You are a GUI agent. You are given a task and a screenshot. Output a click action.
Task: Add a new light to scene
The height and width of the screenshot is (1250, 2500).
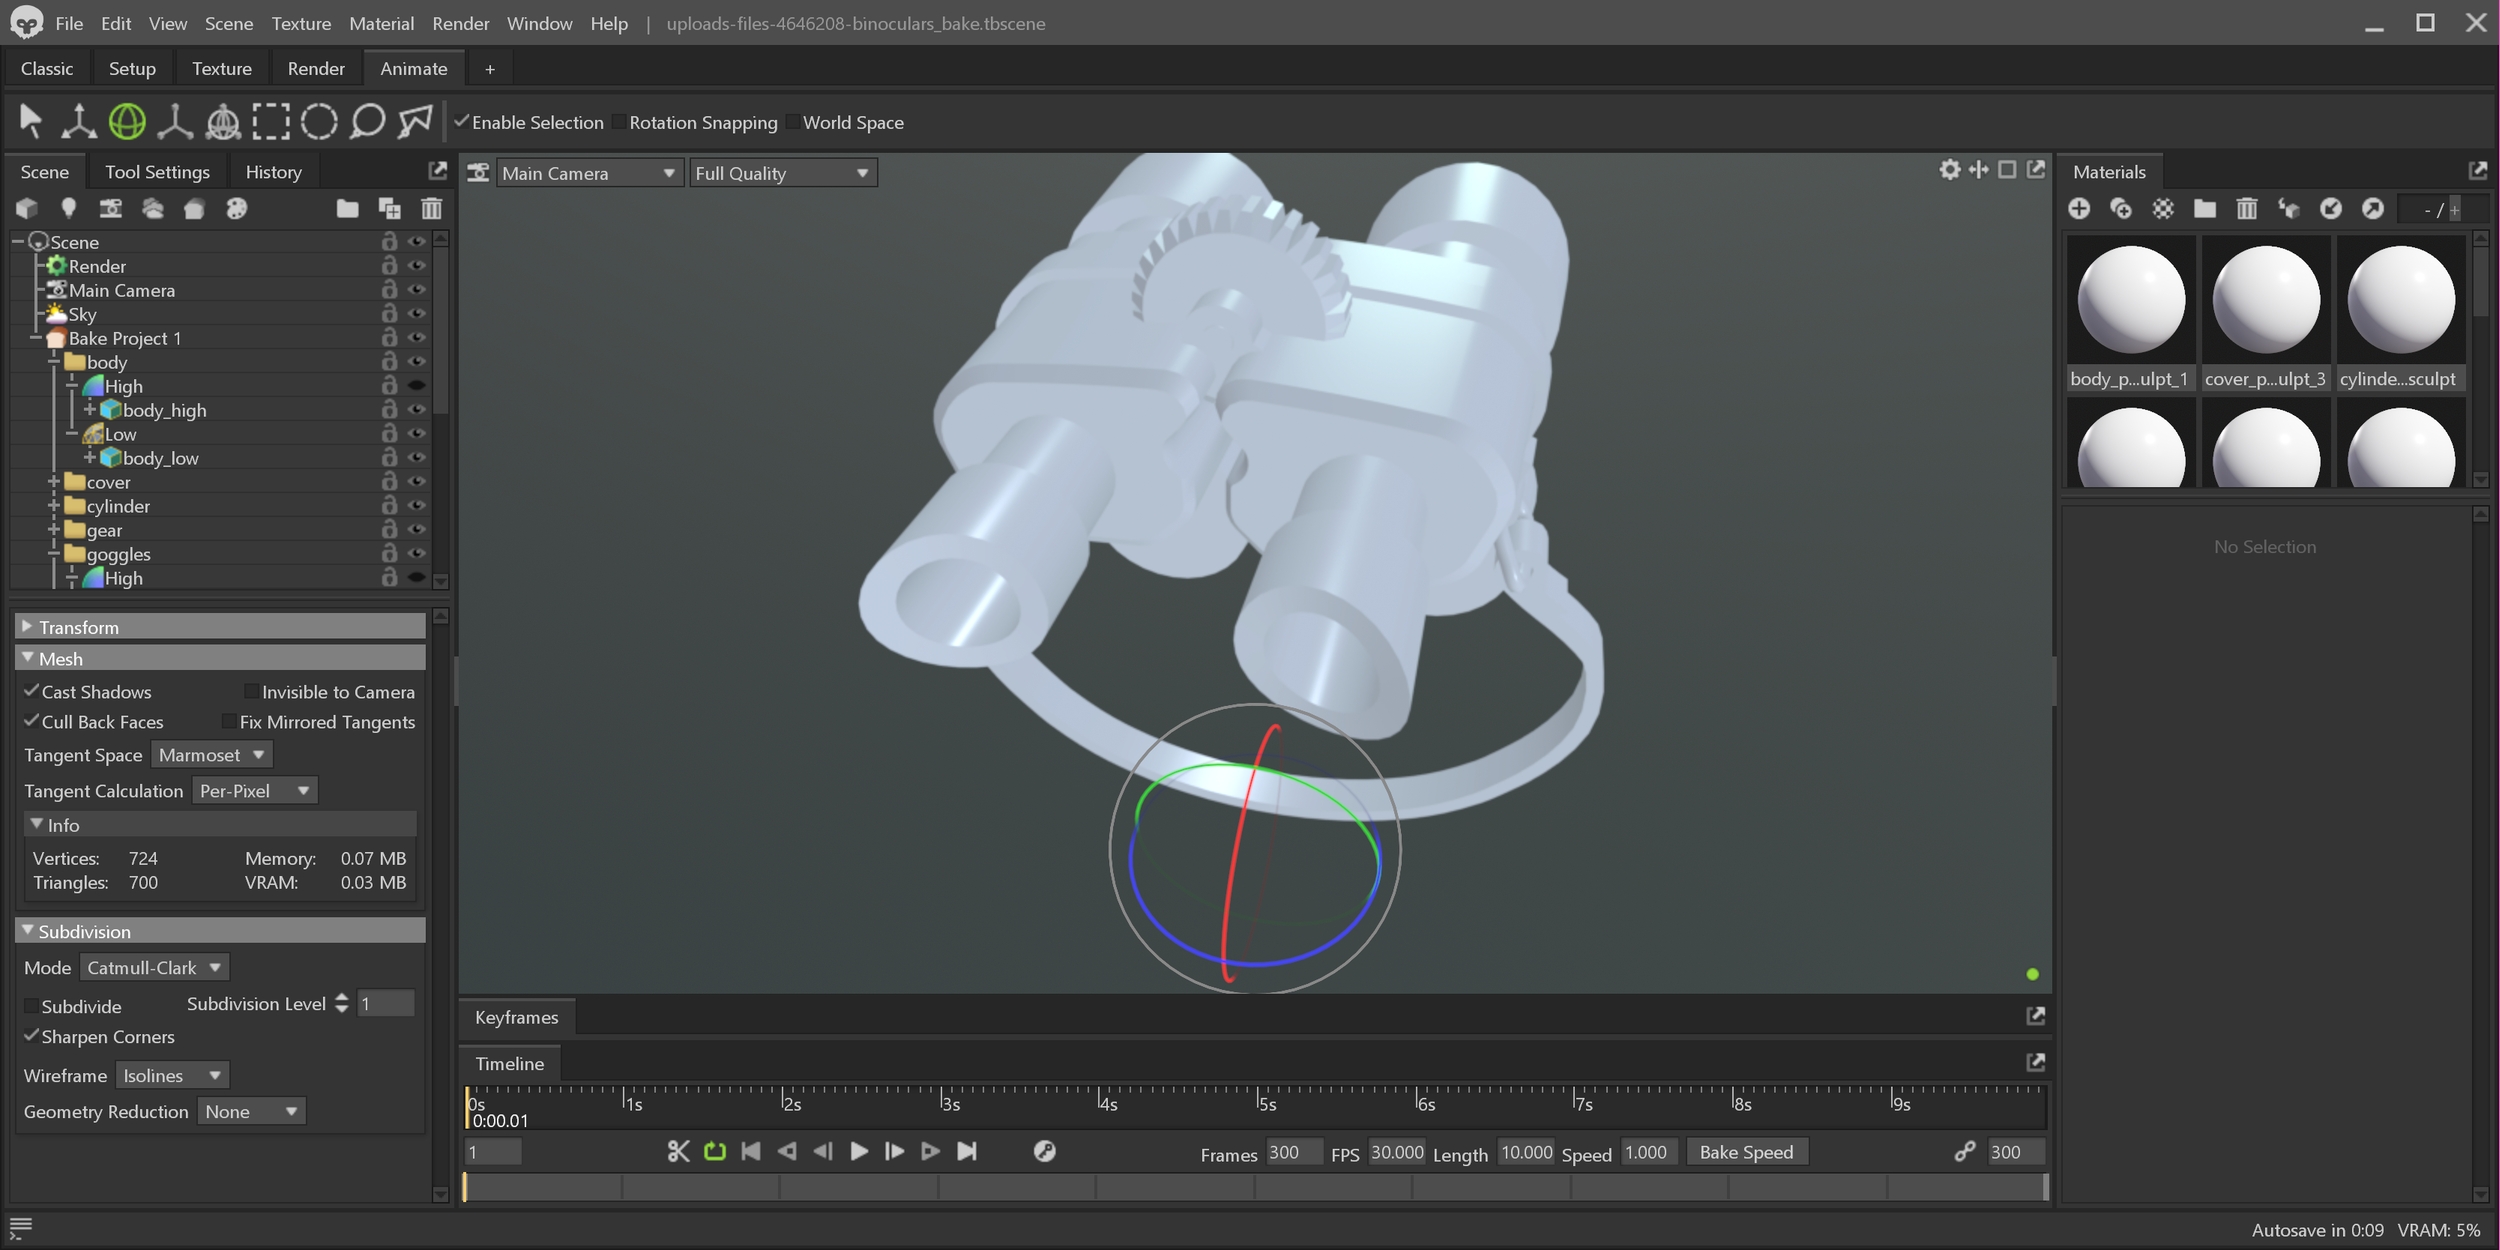68,208
